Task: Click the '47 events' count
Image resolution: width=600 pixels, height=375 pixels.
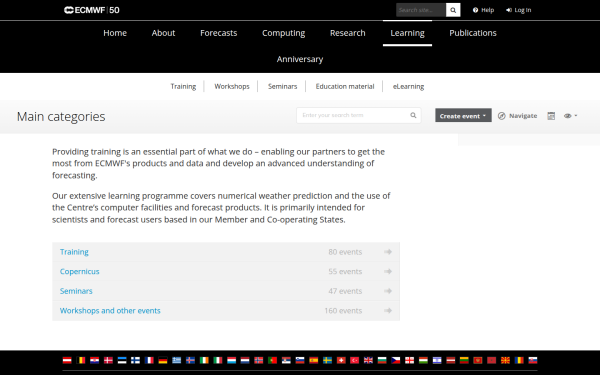Action: tap(345, 291)
